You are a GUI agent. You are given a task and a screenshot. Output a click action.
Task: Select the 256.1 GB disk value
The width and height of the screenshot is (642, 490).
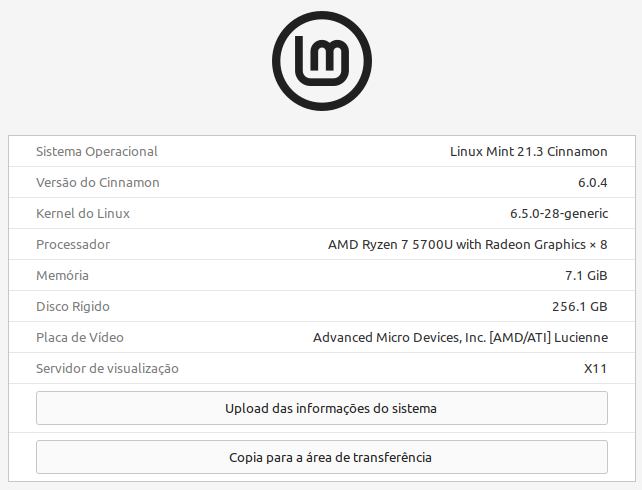[x=580, y=307]
